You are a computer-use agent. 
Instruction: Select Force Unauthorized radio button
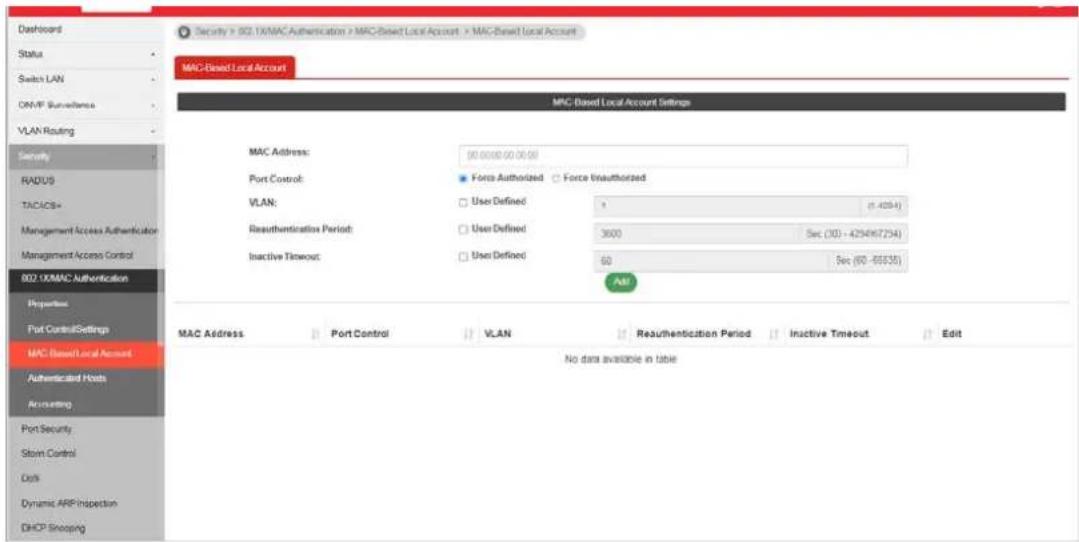coord(555,178)
